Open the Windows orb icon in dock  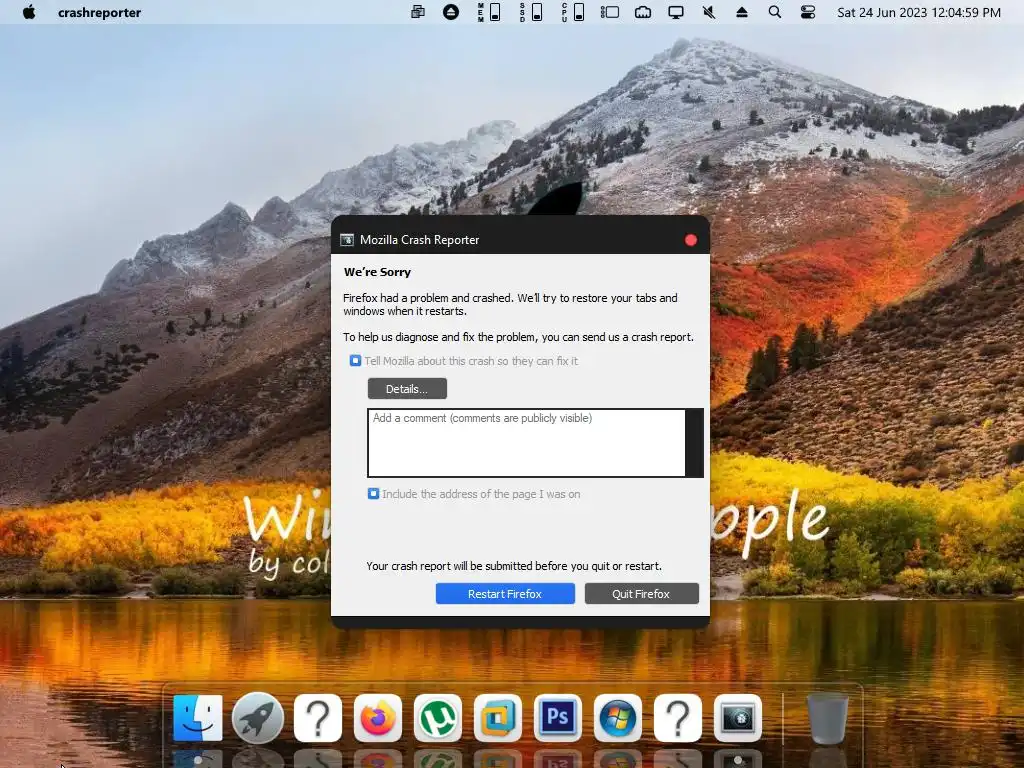[618, 718]
